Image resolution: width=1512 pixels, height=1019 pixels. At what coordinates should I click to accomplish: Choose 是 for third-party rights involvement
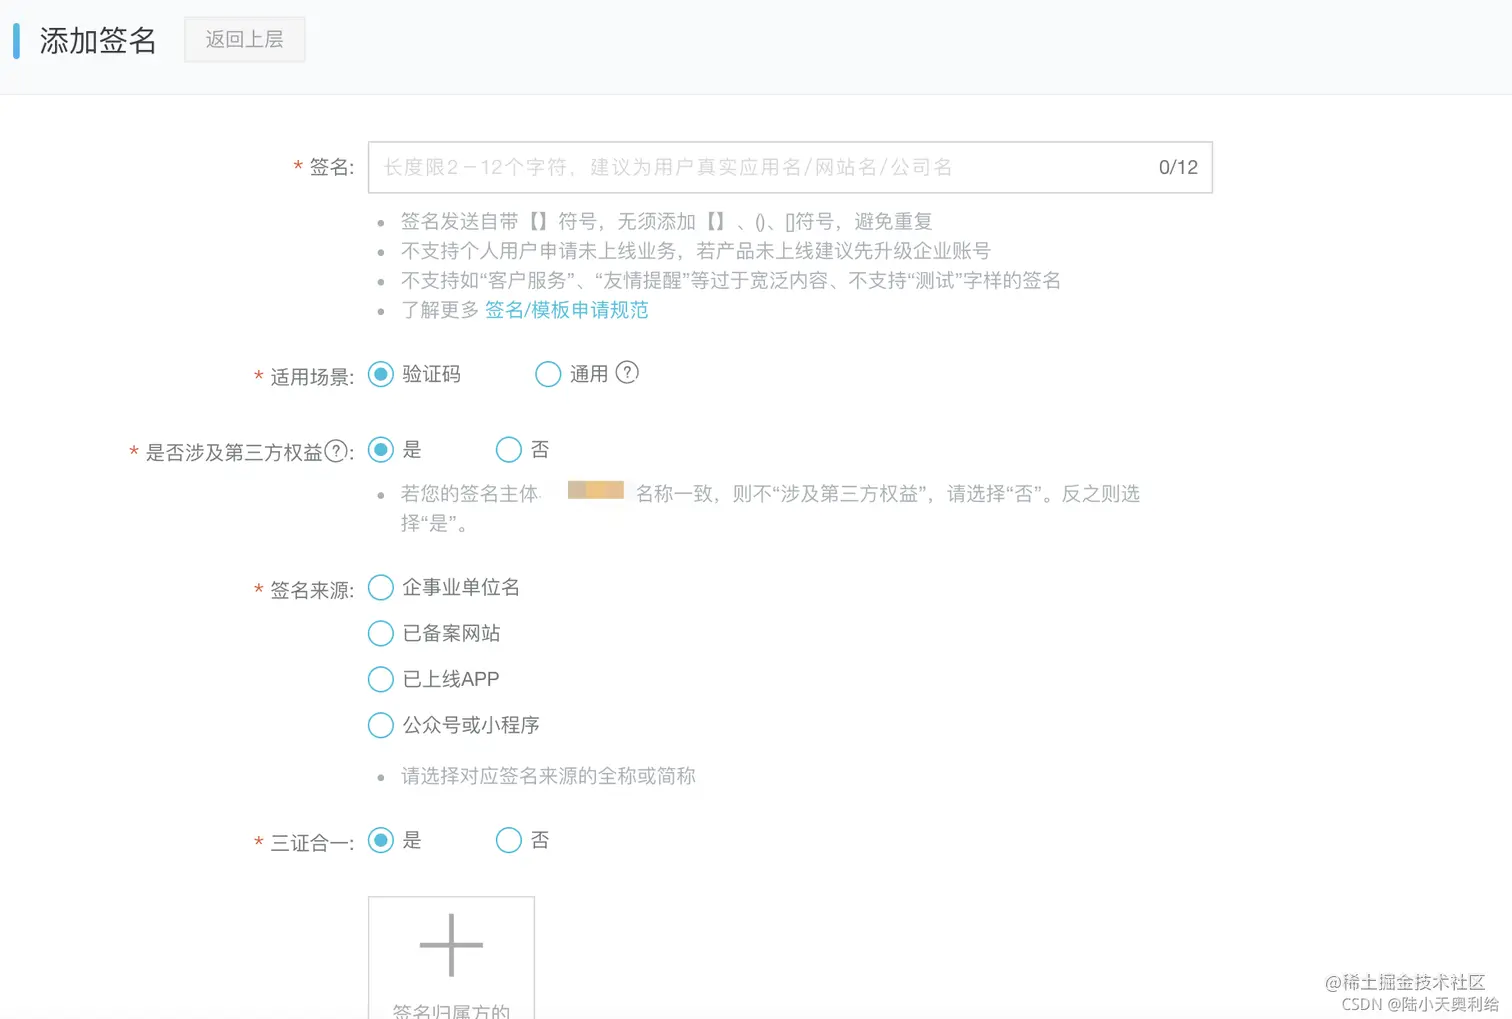[x=380, y=449]
